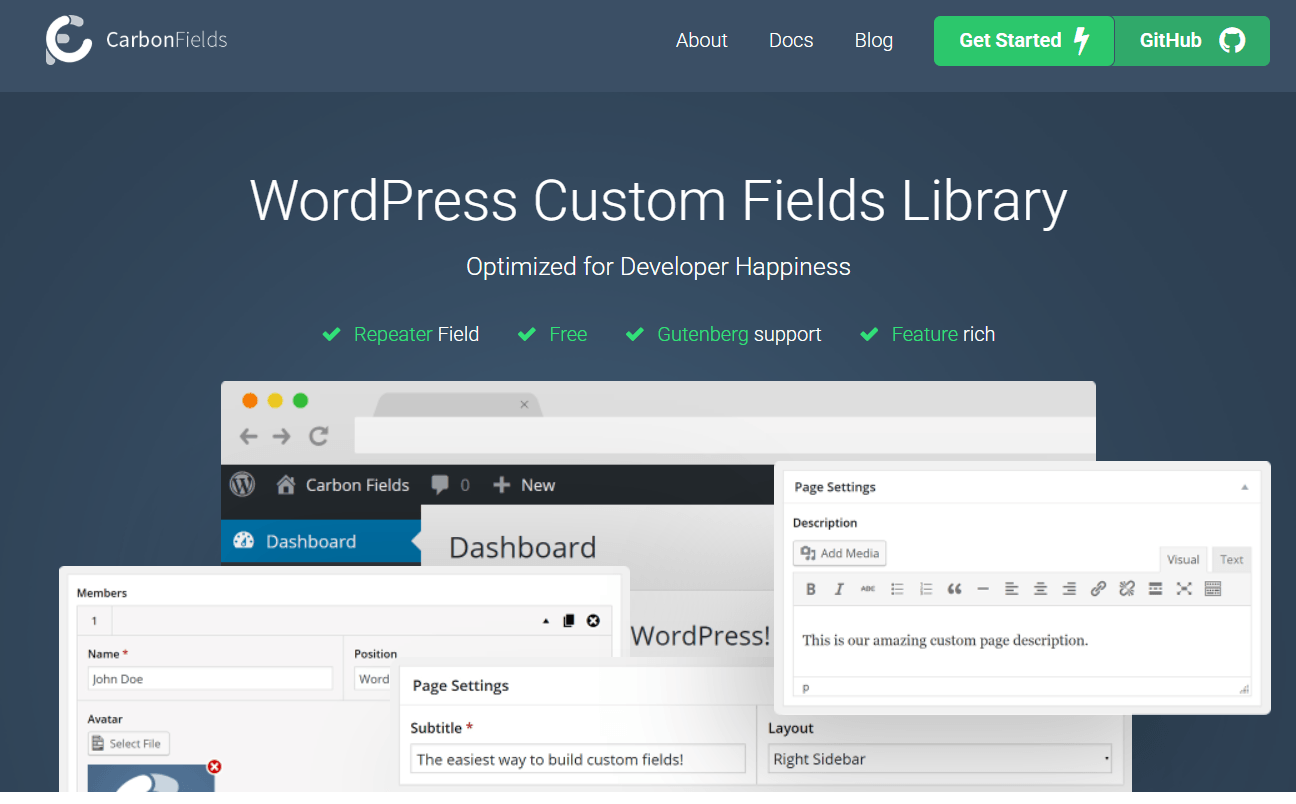This screenshot has width=1296, height=804.
Task: Toggle distraction-free fullscreen mode
Action: [x=1184, y=589]
